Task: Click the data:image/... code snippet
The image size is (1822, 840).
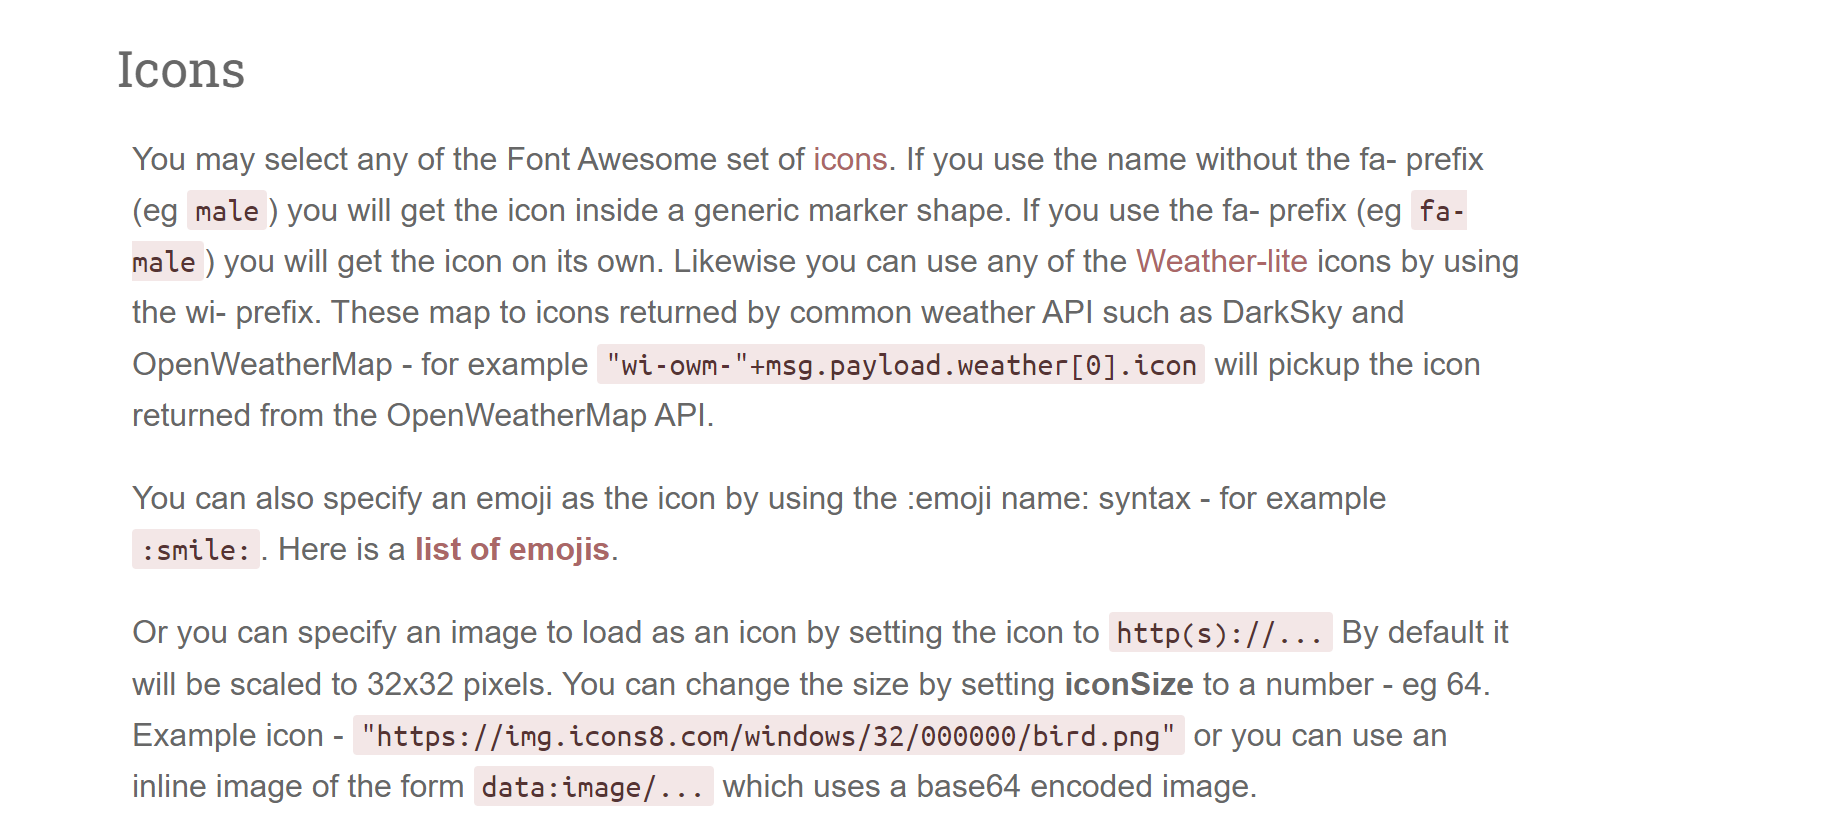Action: tap(593, 788)
